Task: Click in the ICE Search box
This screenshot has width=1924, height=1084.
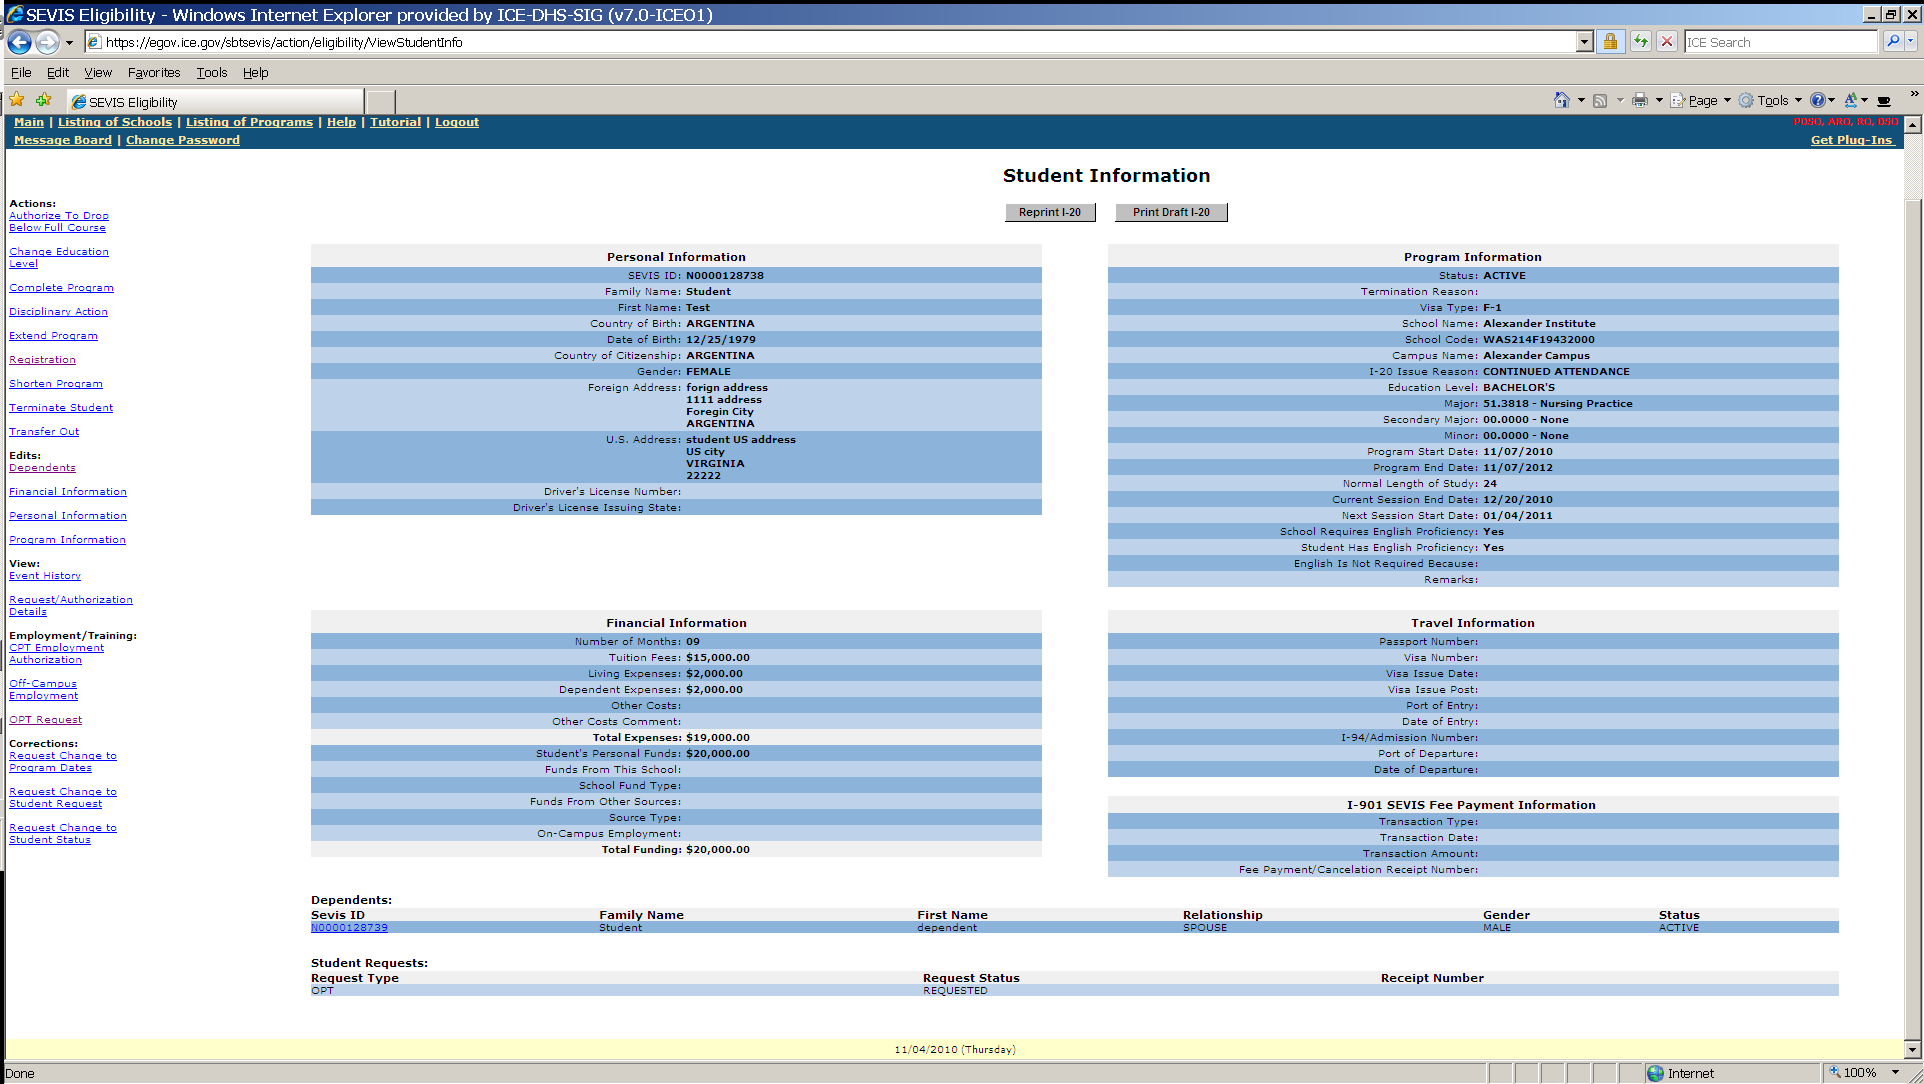Action: click(1780, 42)
